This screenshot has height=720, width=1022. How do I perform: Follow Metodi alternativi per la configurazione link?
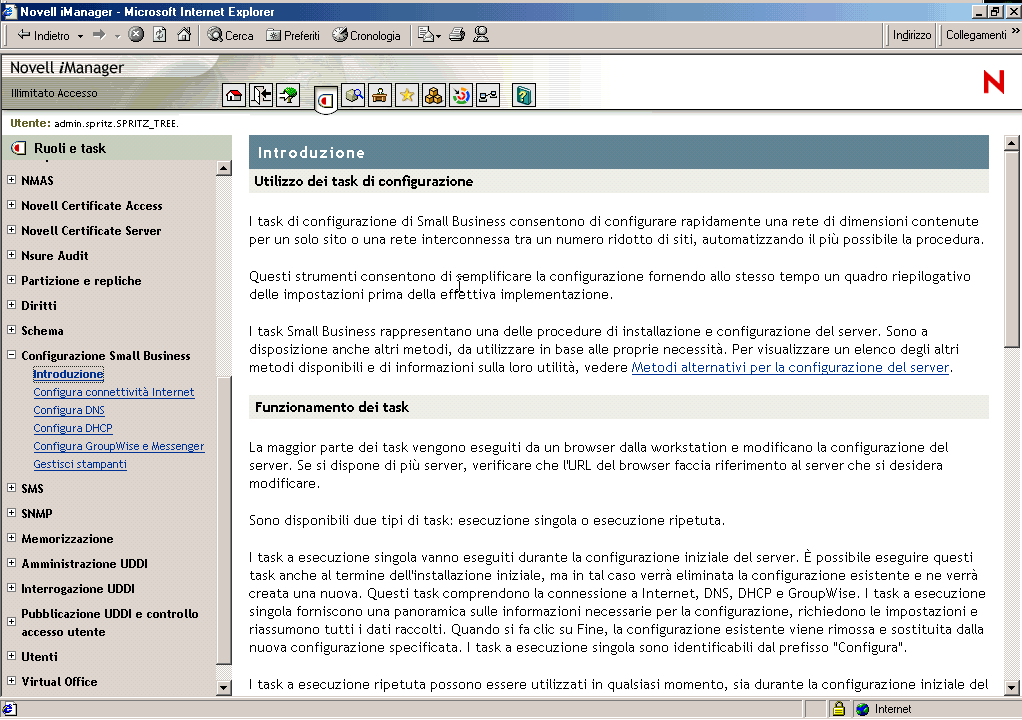point(790,367)
